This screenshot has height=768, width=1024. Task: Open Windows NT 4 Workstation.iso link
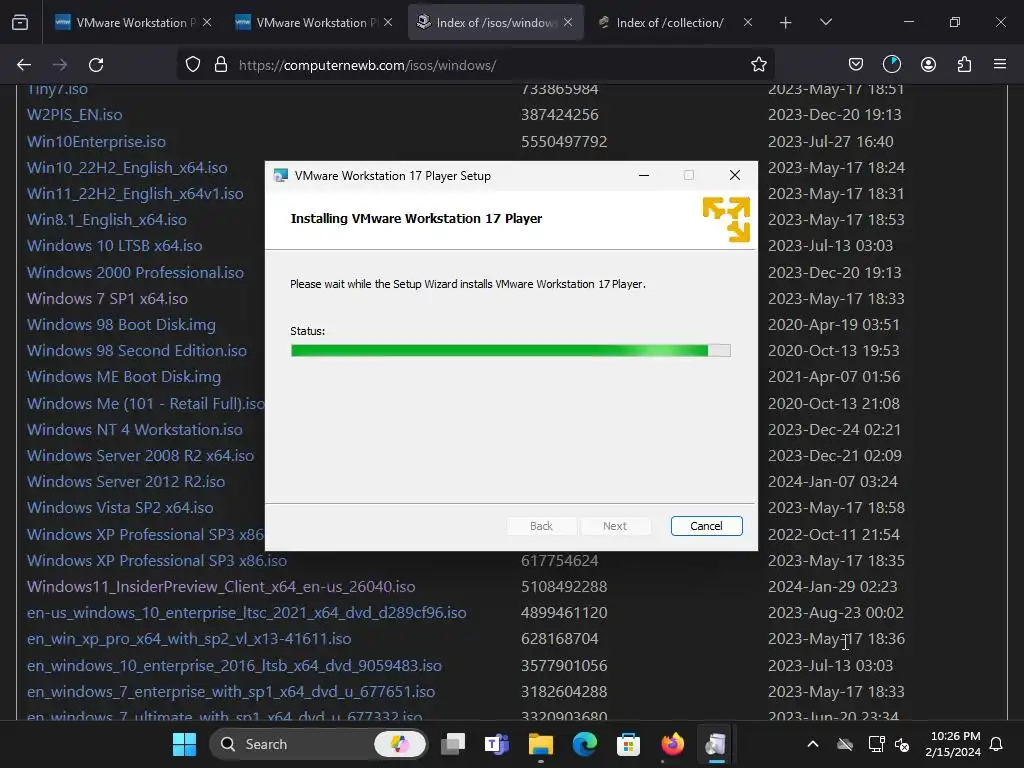coord(135,430)
